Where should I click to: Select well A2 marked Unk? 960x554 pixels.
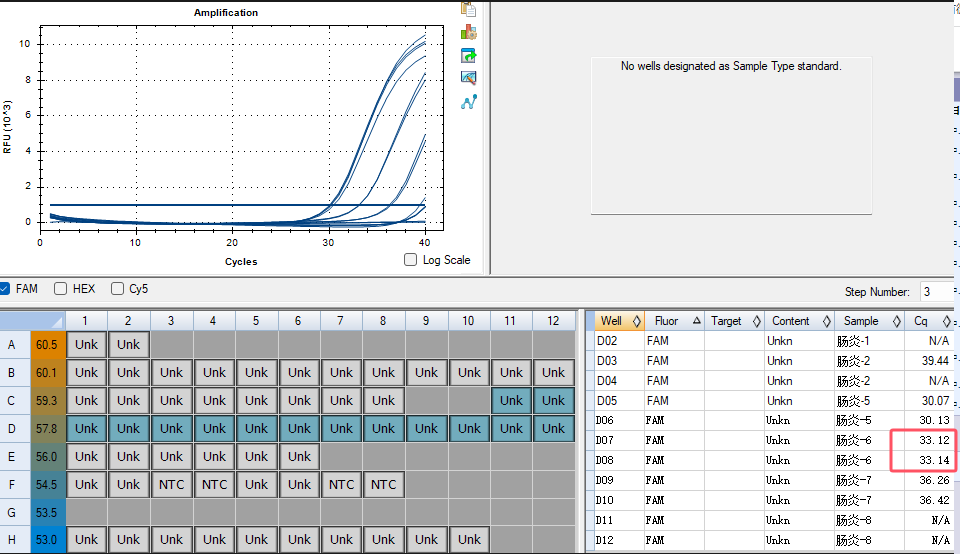pos(129,345)
